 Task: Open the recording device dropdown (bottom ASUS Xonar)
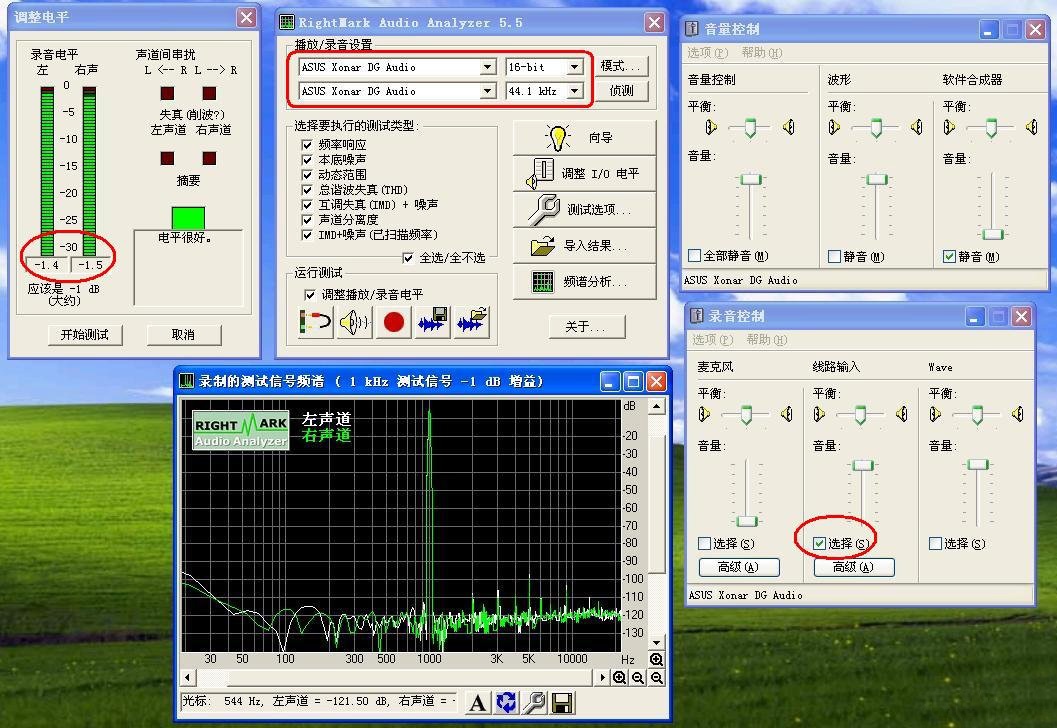[x=489, y=91]
